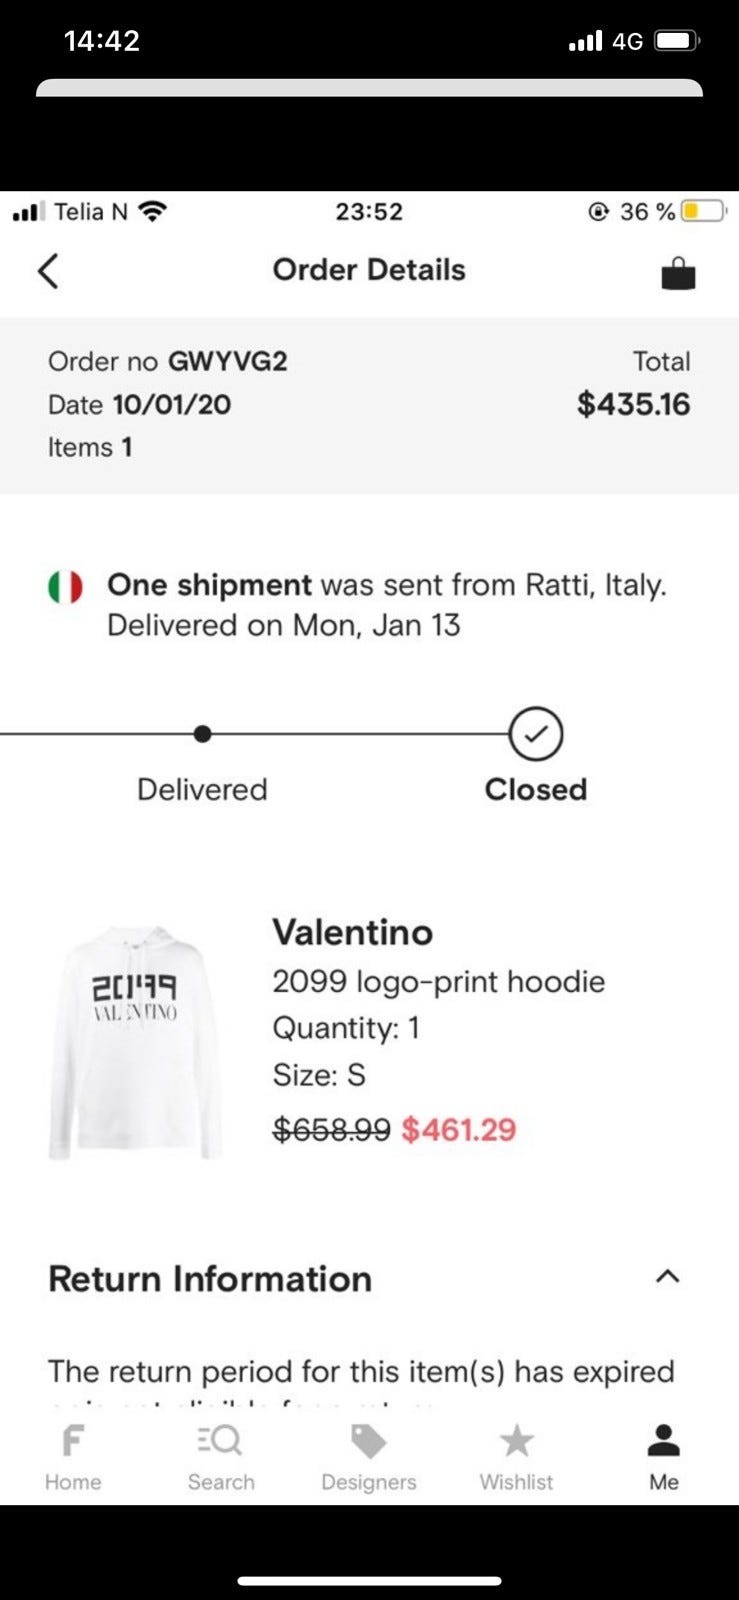Tap the home indicator bar at the bottom
The width and height of the screenshot is (739, 1600).
pos(369,1581)
